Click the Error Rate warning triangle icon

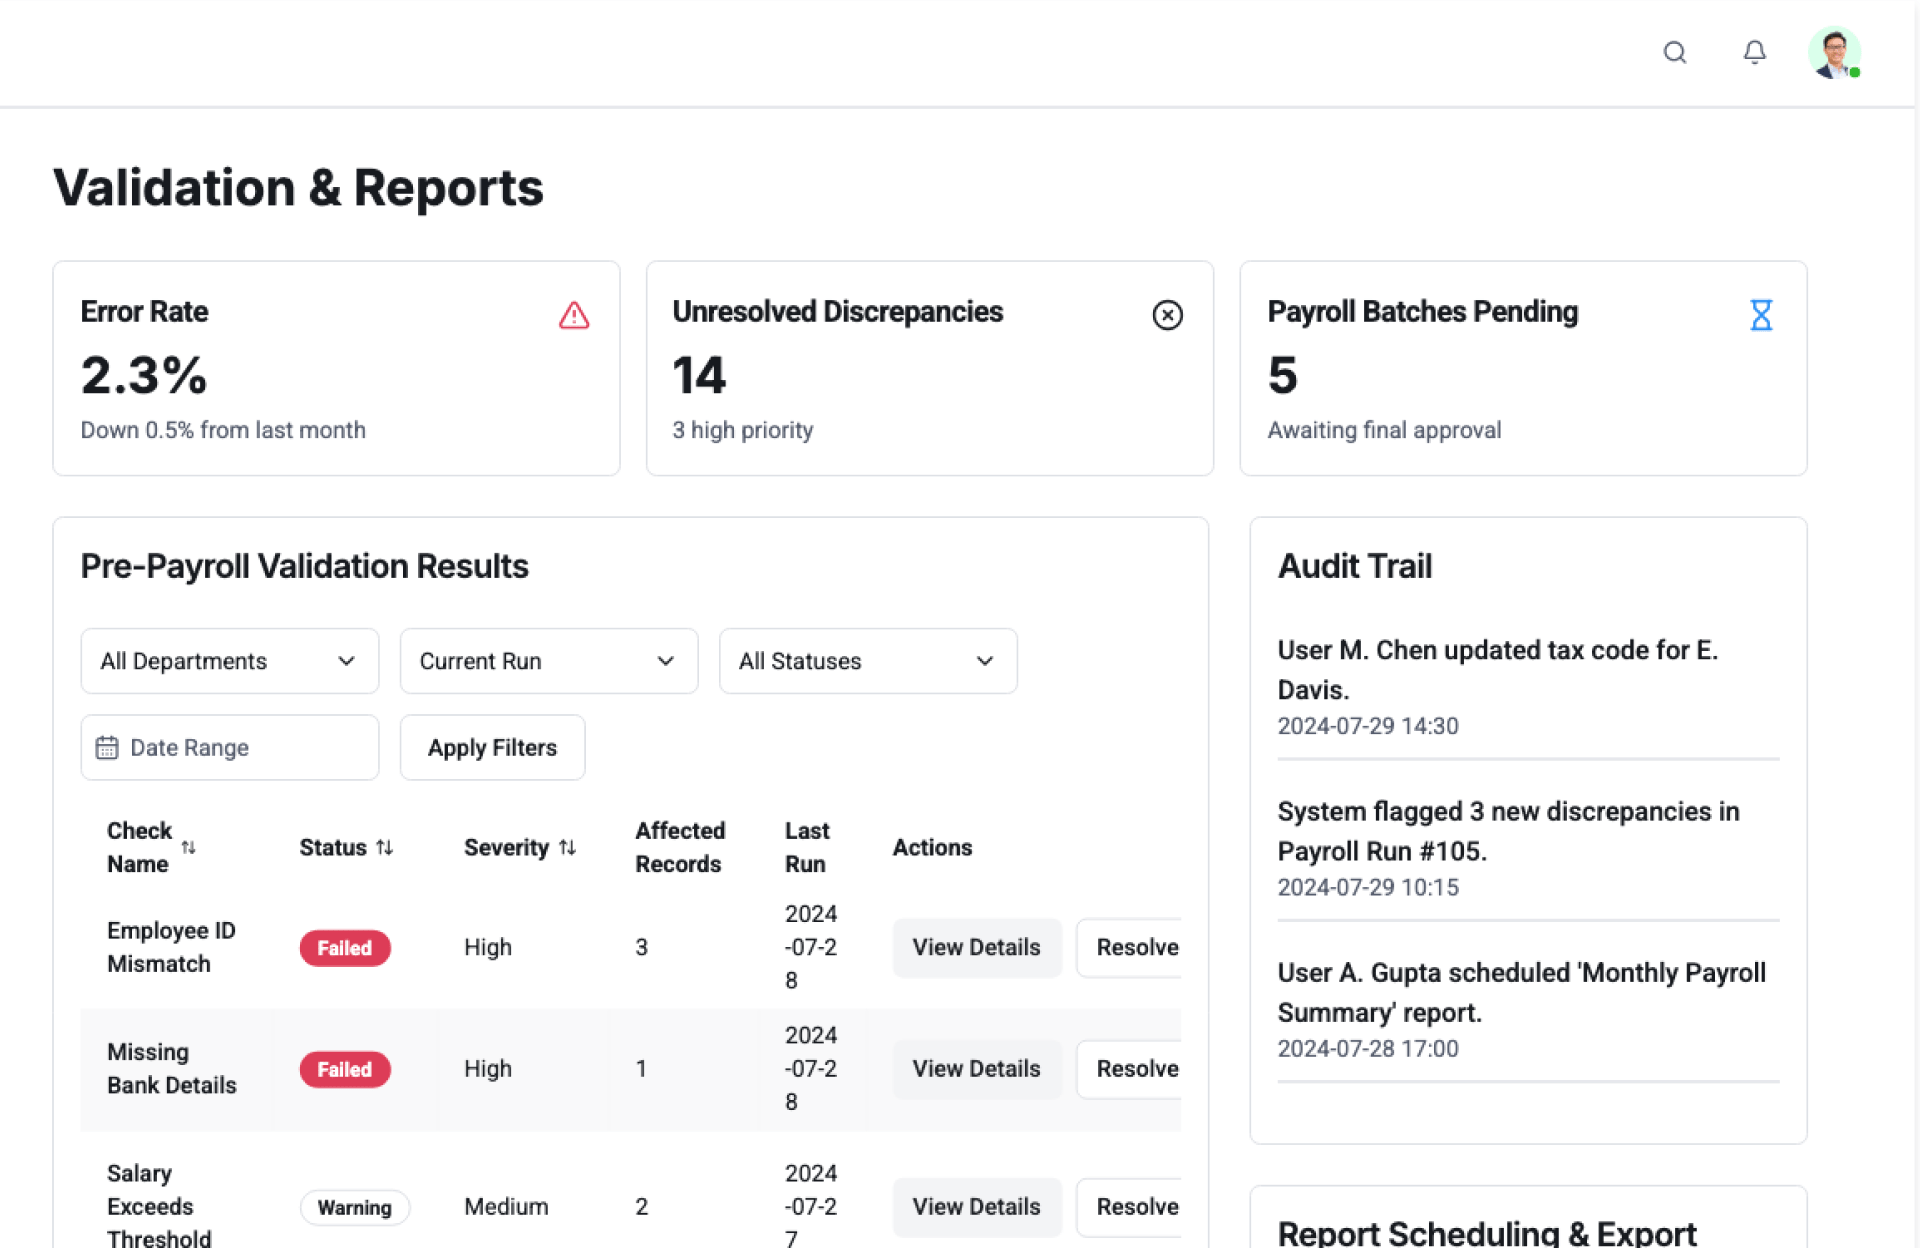tap(573, 315)
